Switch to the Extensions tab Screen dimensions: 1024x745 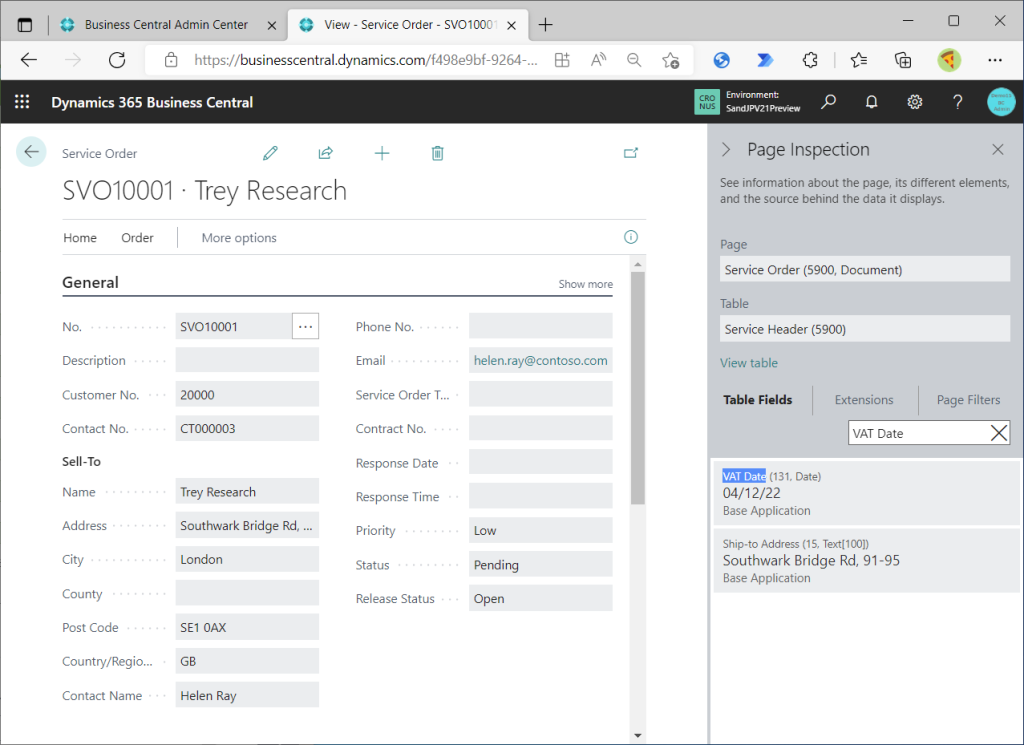[x=863, y=400]
